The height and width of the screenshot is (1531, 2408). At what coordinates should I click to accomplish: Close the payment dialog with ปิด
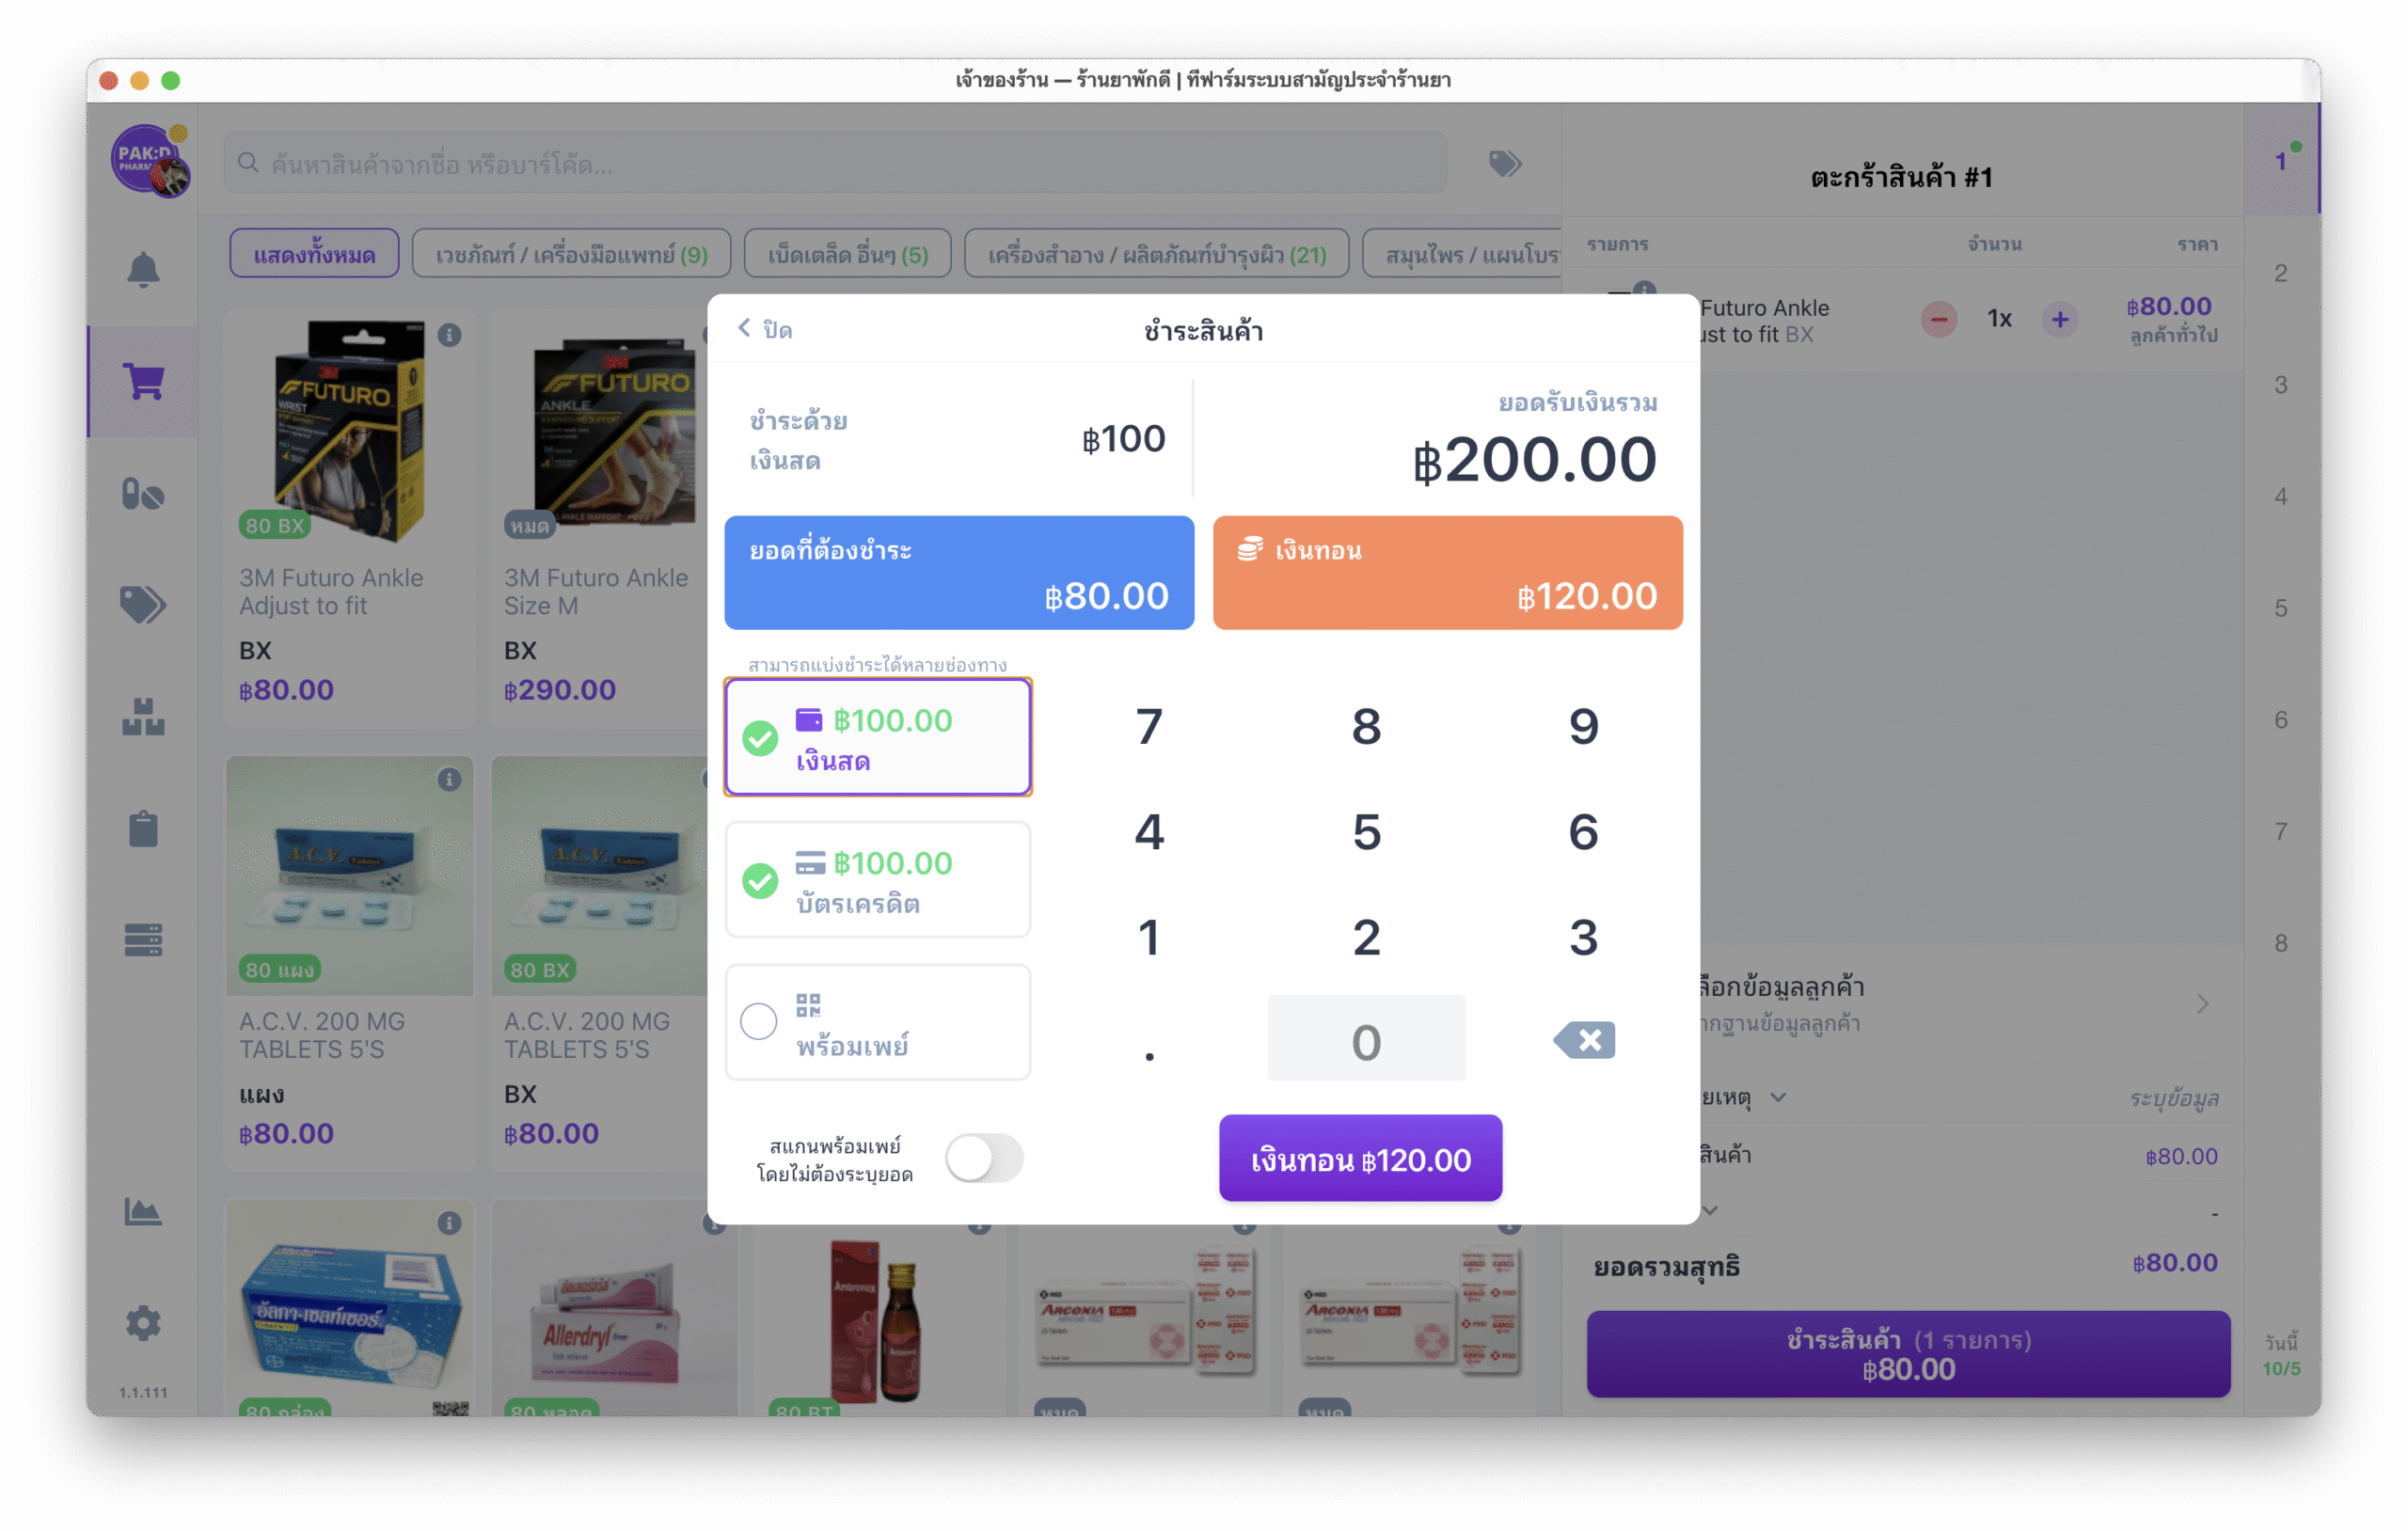tap(765, 329)
